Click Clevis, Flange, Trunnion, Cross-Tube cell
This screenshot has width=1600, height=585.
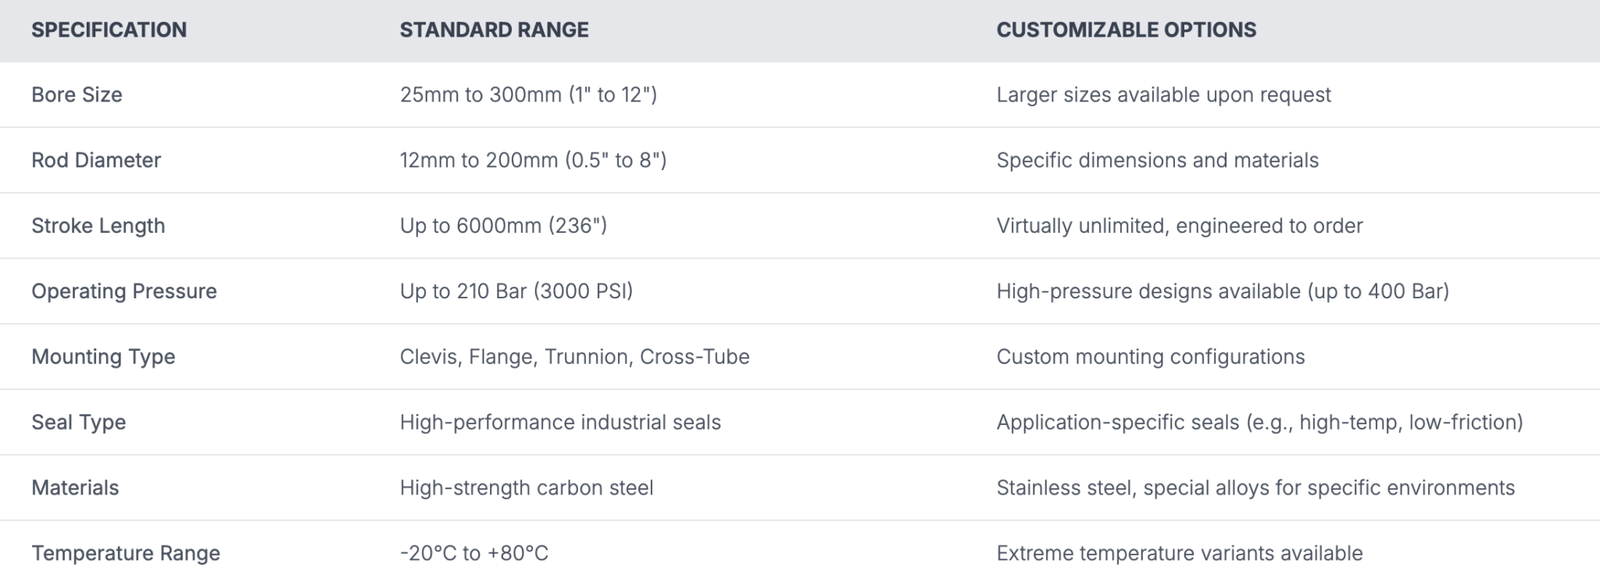(x=575, y=357)
